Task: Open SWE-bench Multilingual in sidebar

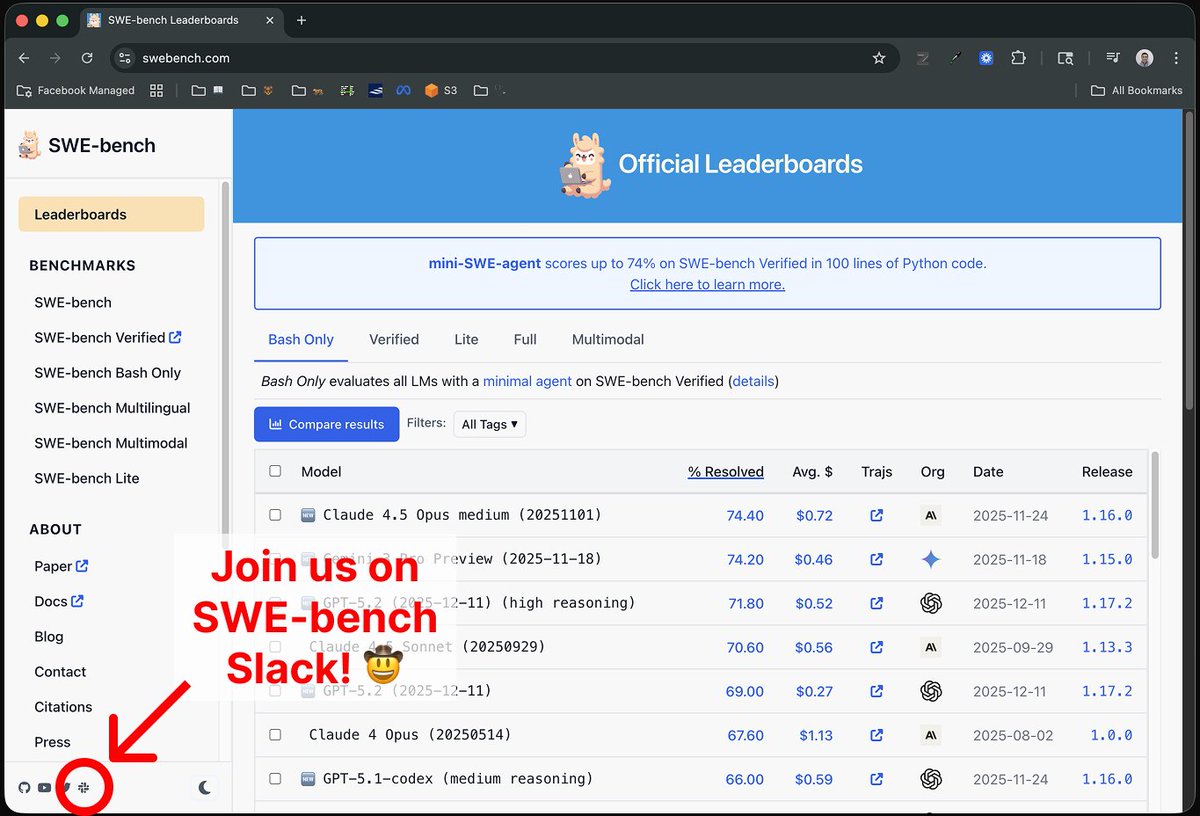Action: point(112,408)
